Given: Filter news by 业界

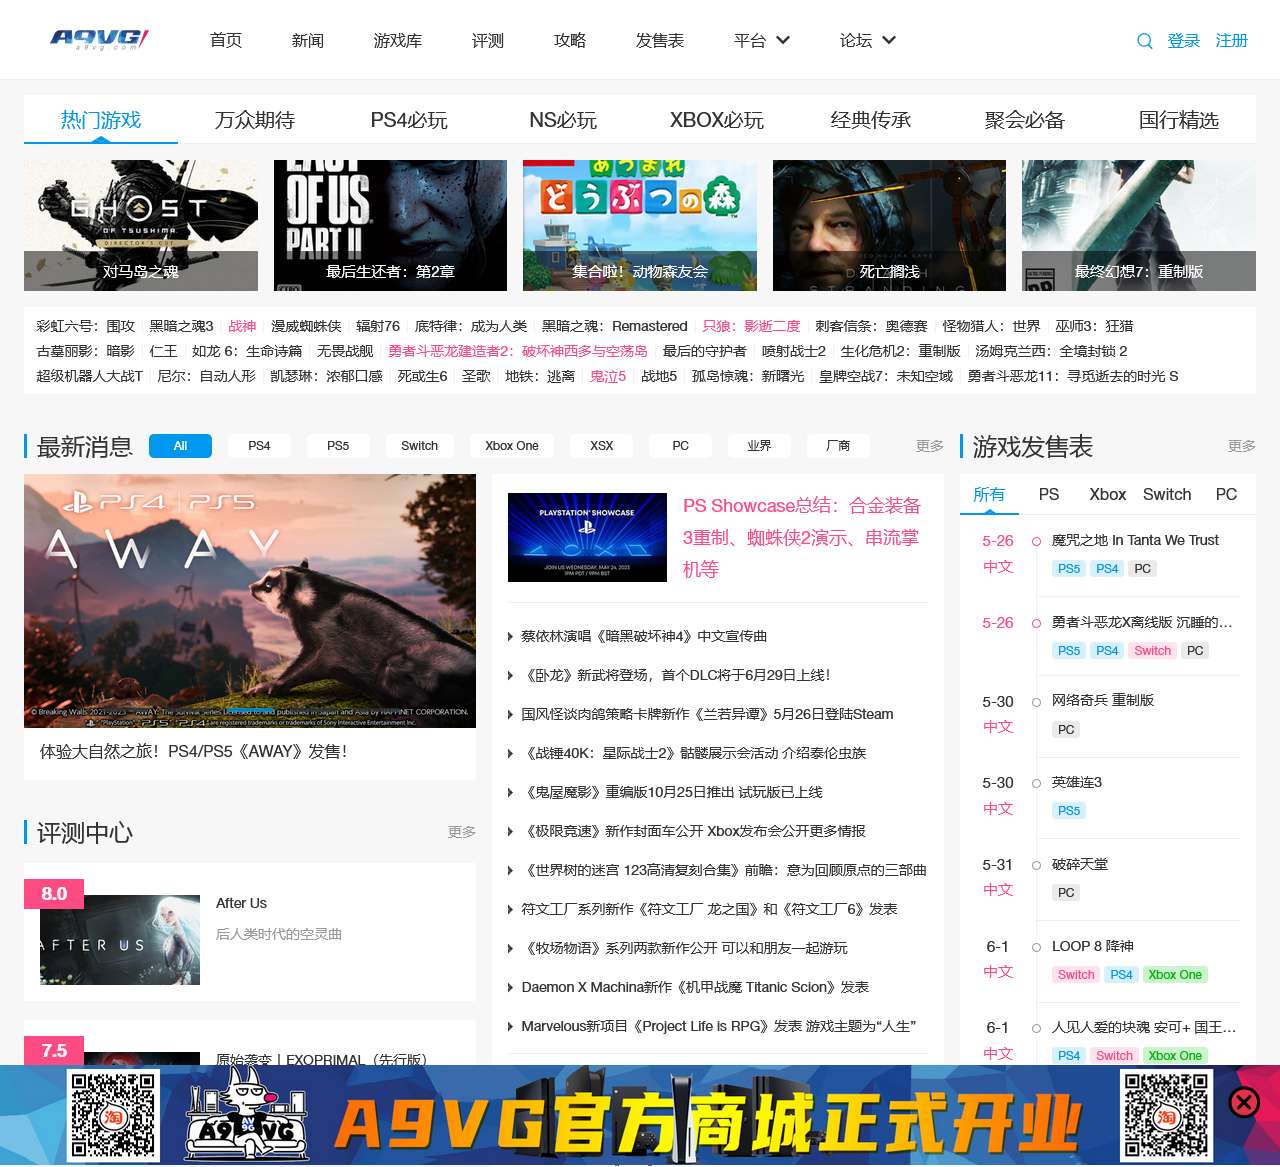Looking at the screenshot, I should pyautogui.click(x=759, y=446).
